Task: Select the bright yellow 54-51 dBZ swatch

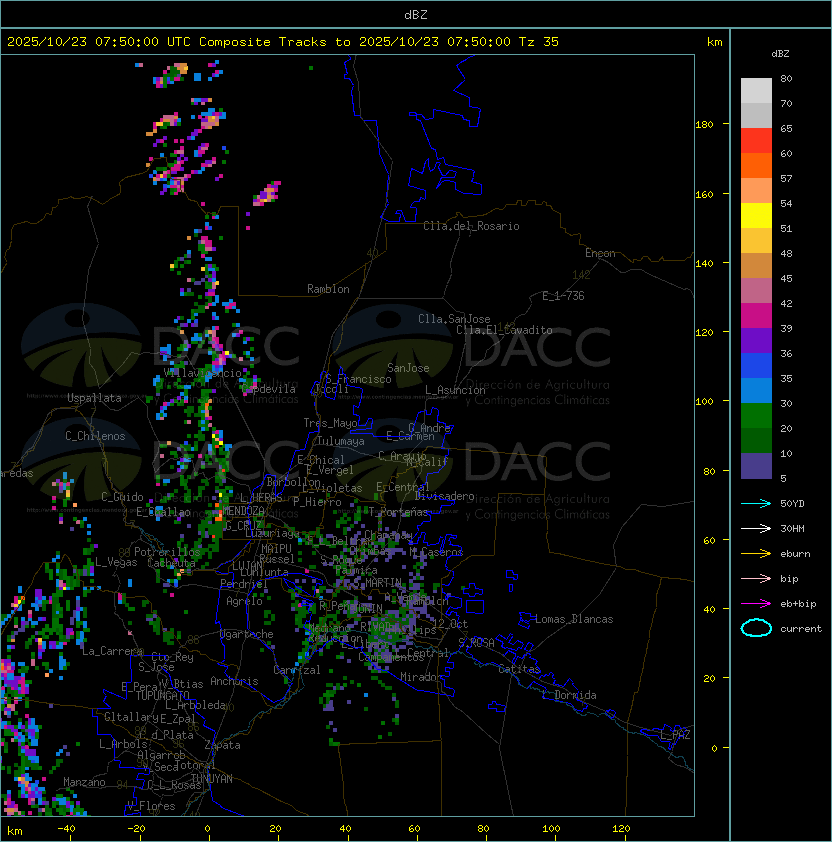Action: coord(756,215)
